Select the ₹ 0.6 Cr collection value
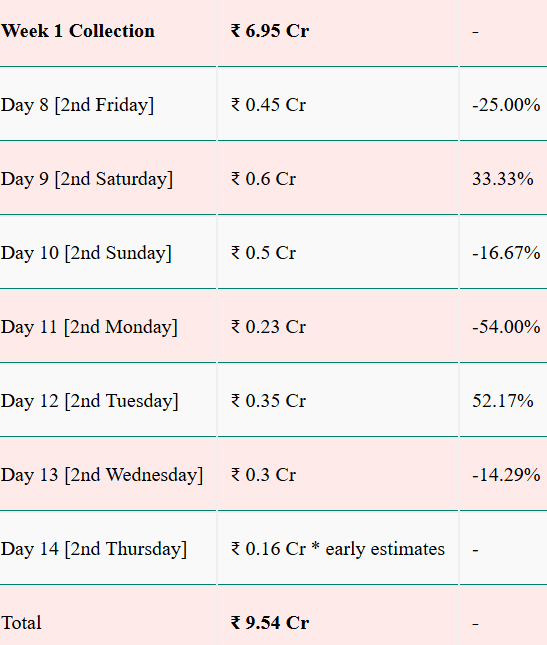This screenshot has width=547, height=645. pyautogui.click(x=263, y=179)
